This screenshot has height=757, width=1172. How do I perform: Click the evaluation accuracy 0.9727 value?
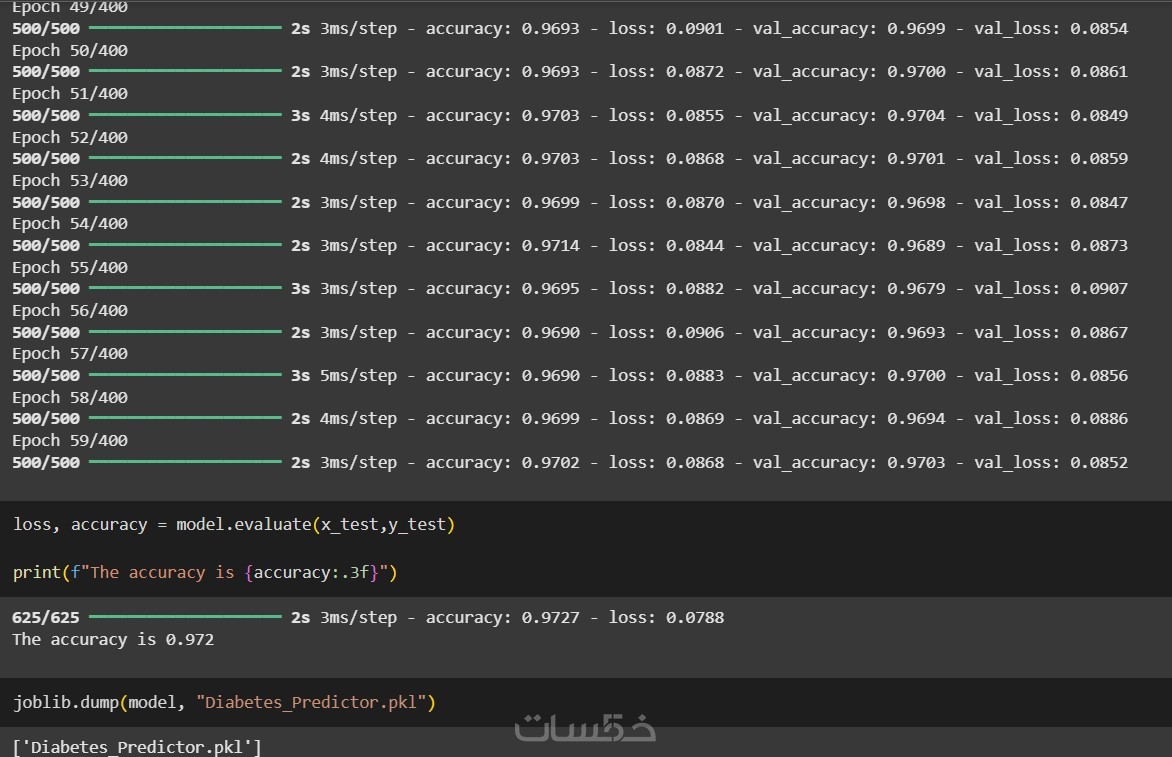[550, 617]
